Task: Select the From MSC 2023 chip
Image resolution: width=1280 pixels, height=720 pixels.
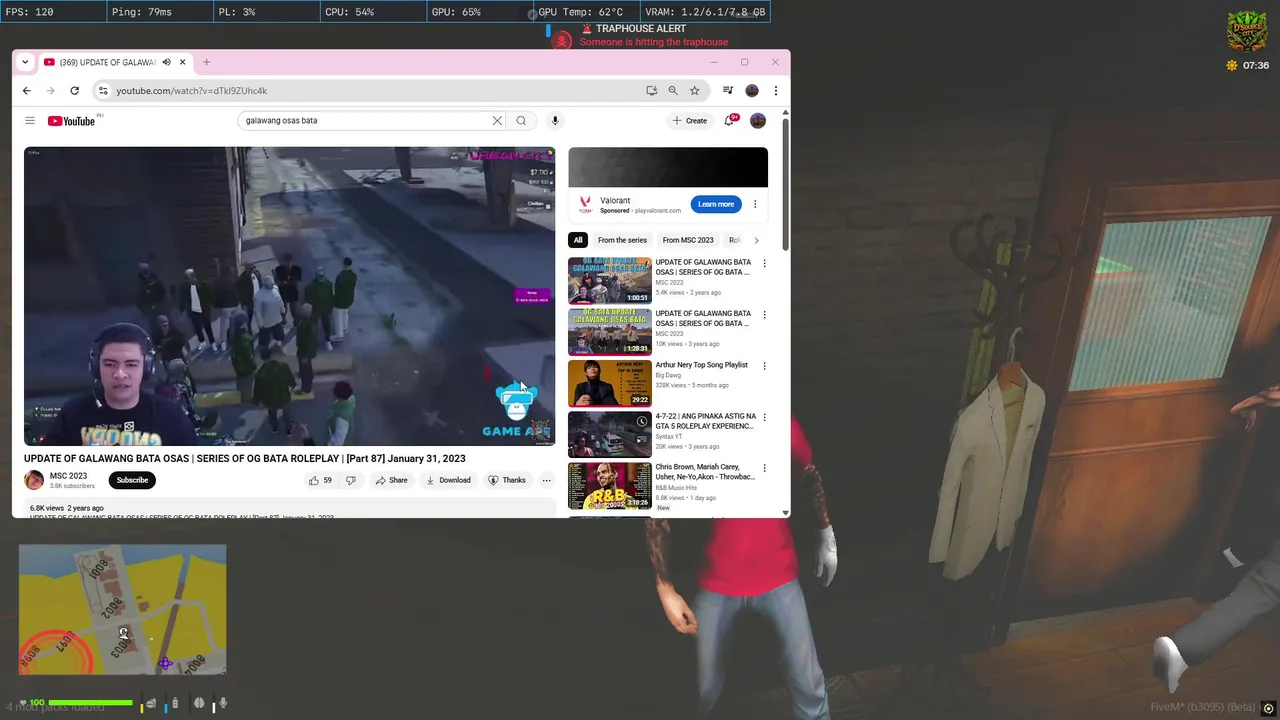Action: pos(688,240)
